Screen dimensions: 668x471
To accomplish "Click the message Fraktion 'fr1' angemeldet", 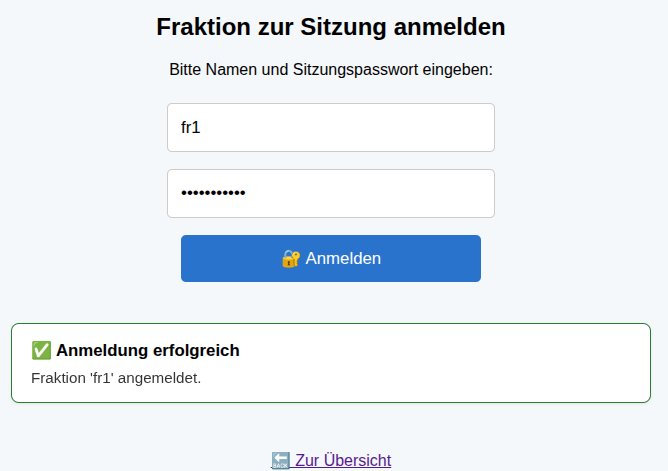I will point(116,378).
